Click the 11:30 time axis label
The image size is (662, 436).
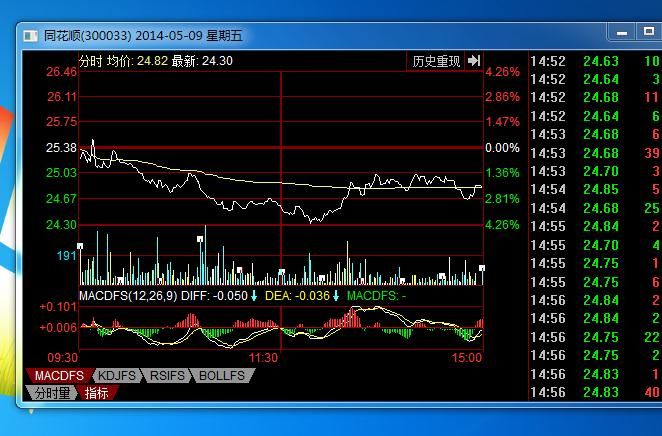pos(263,358)
